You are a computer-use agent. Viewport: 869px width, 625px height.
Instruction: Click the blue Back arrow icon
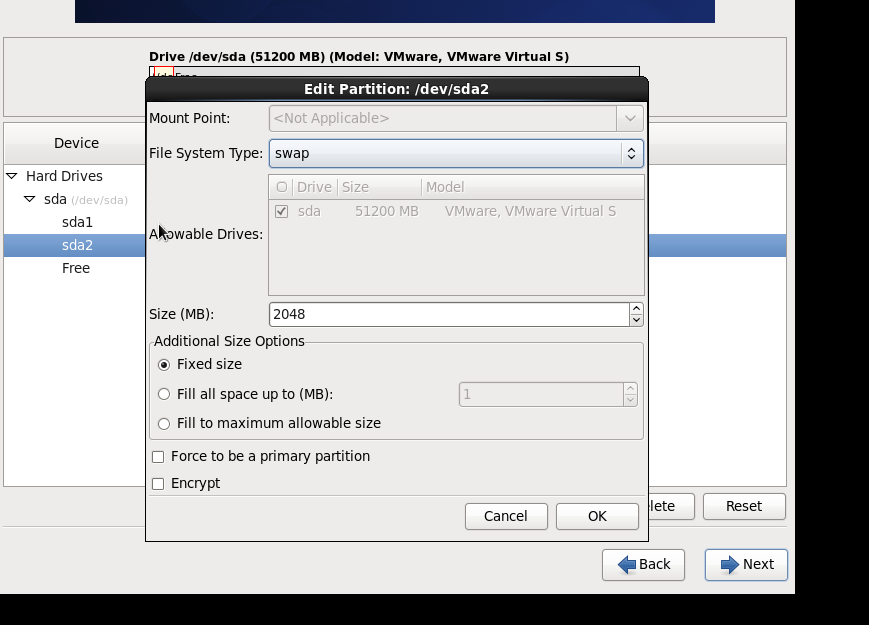(627, 565)
